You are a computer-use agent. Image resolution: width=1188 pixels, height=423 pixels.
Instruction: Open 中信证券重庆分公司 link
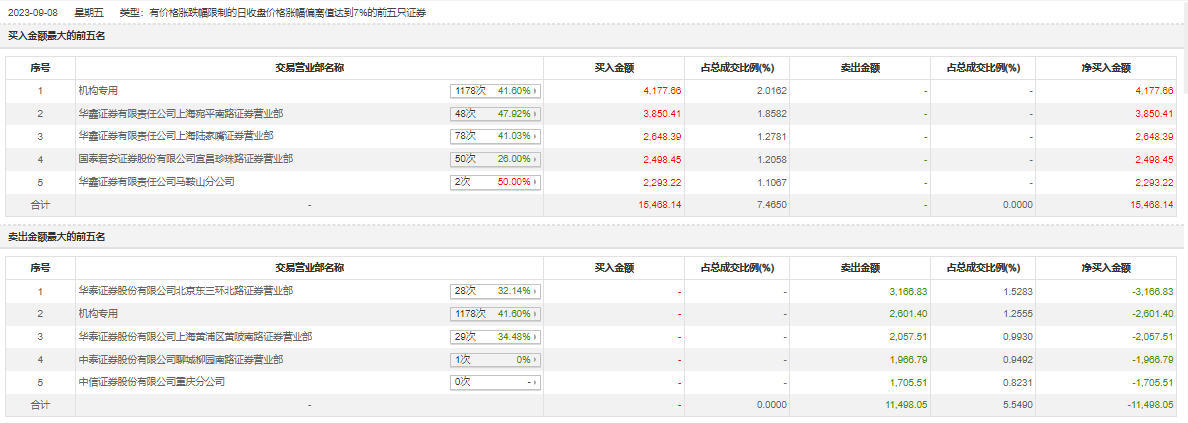click(152, 382)
